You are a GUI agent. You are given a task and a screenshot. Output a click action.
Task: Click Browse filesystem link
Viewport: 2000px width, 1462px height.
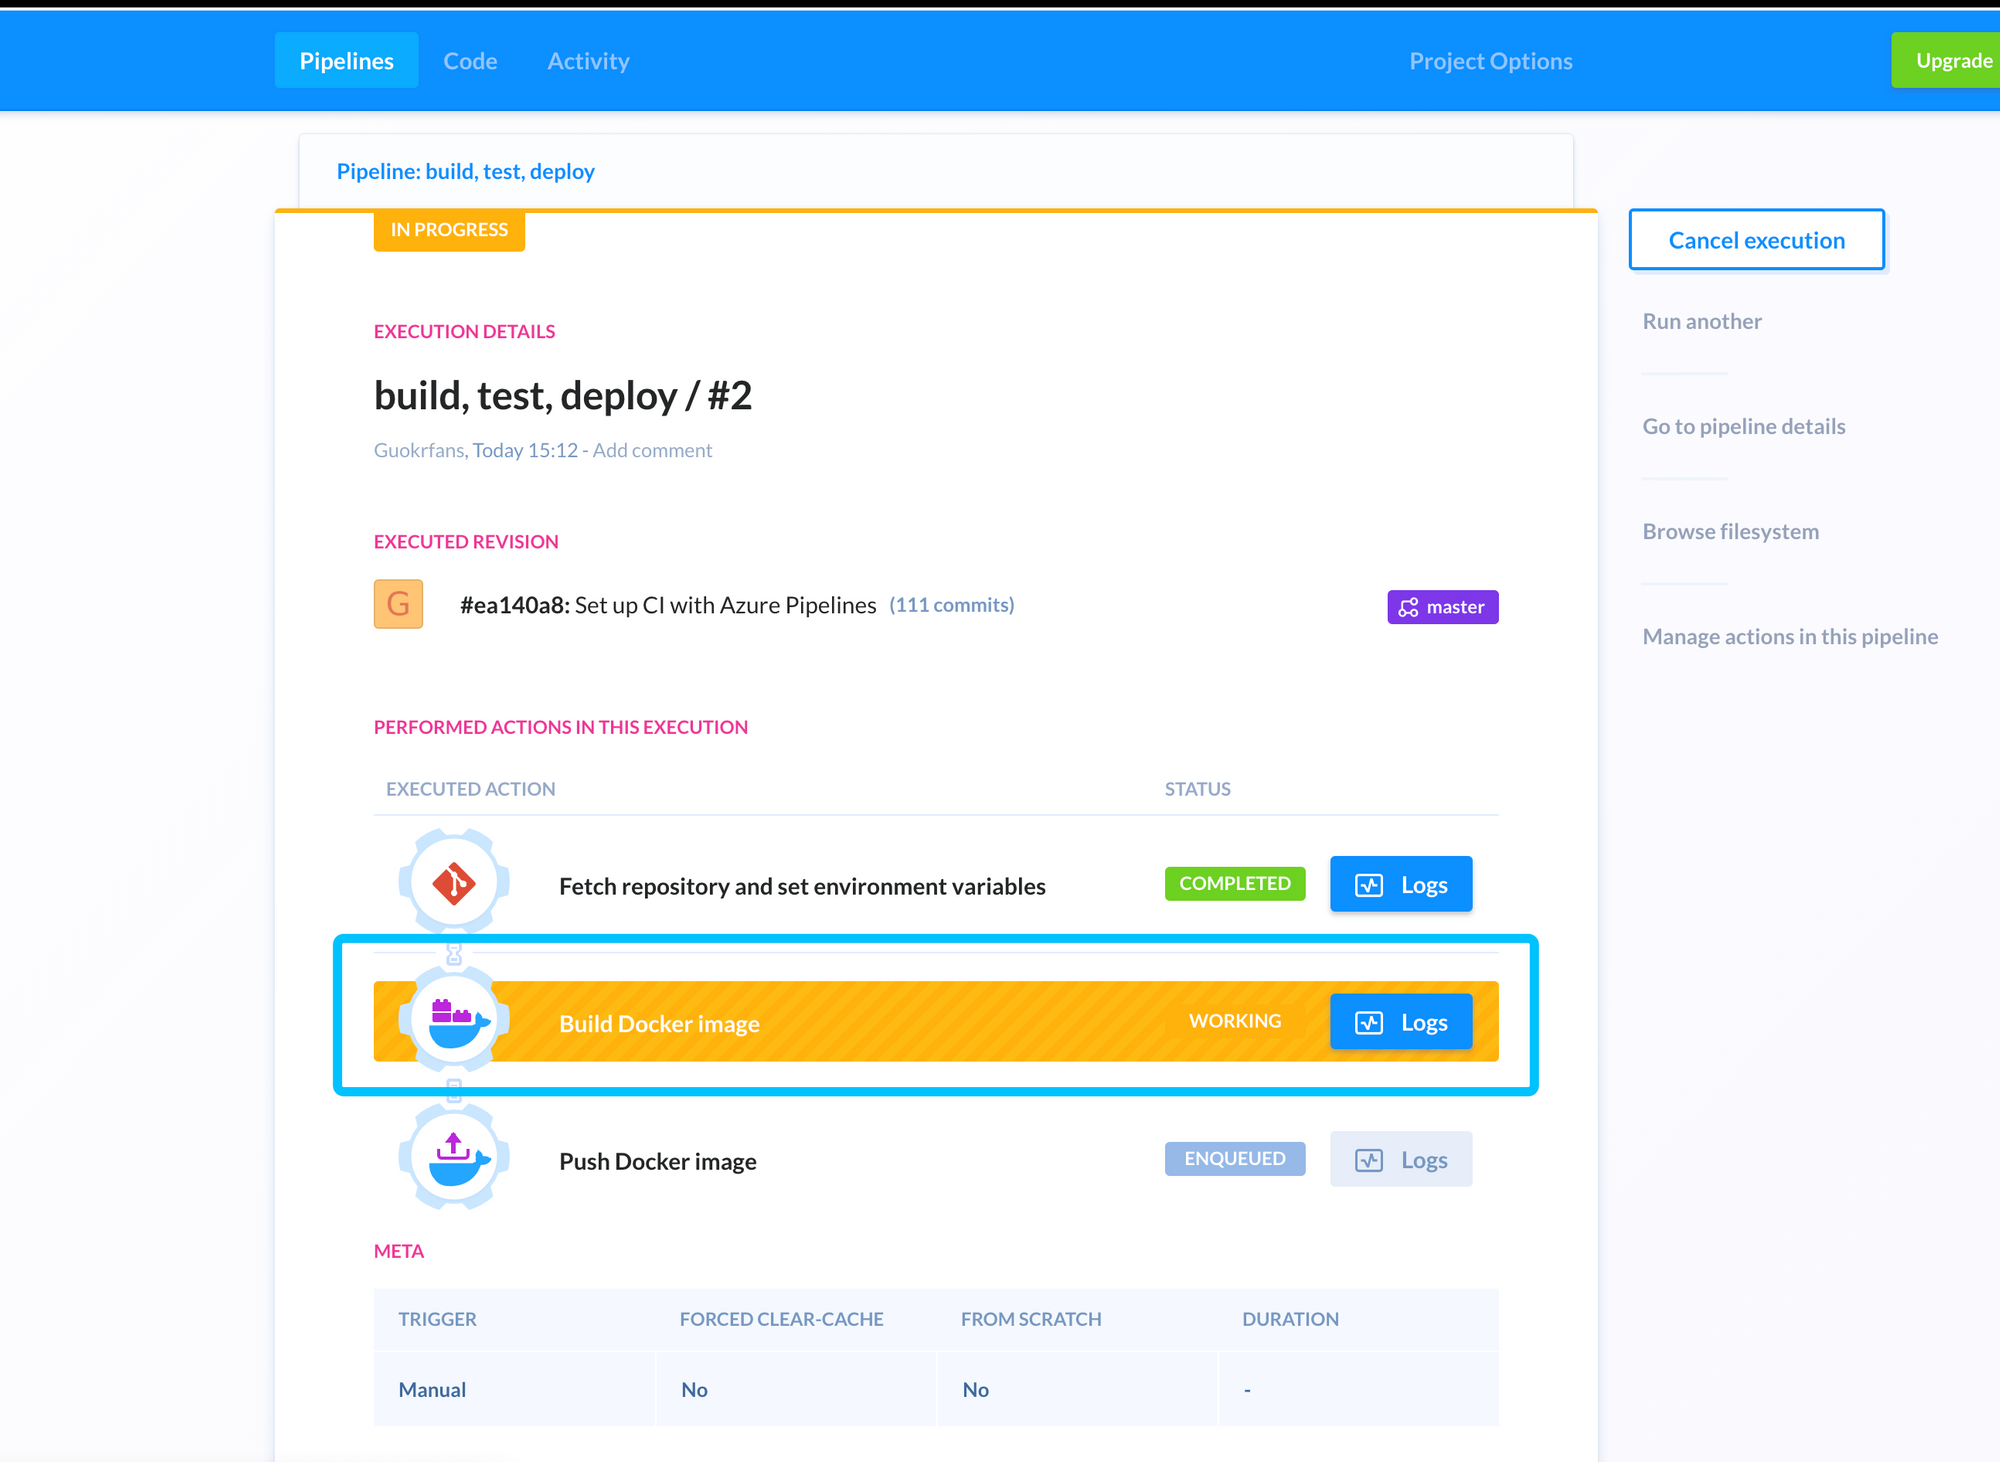1730,531
